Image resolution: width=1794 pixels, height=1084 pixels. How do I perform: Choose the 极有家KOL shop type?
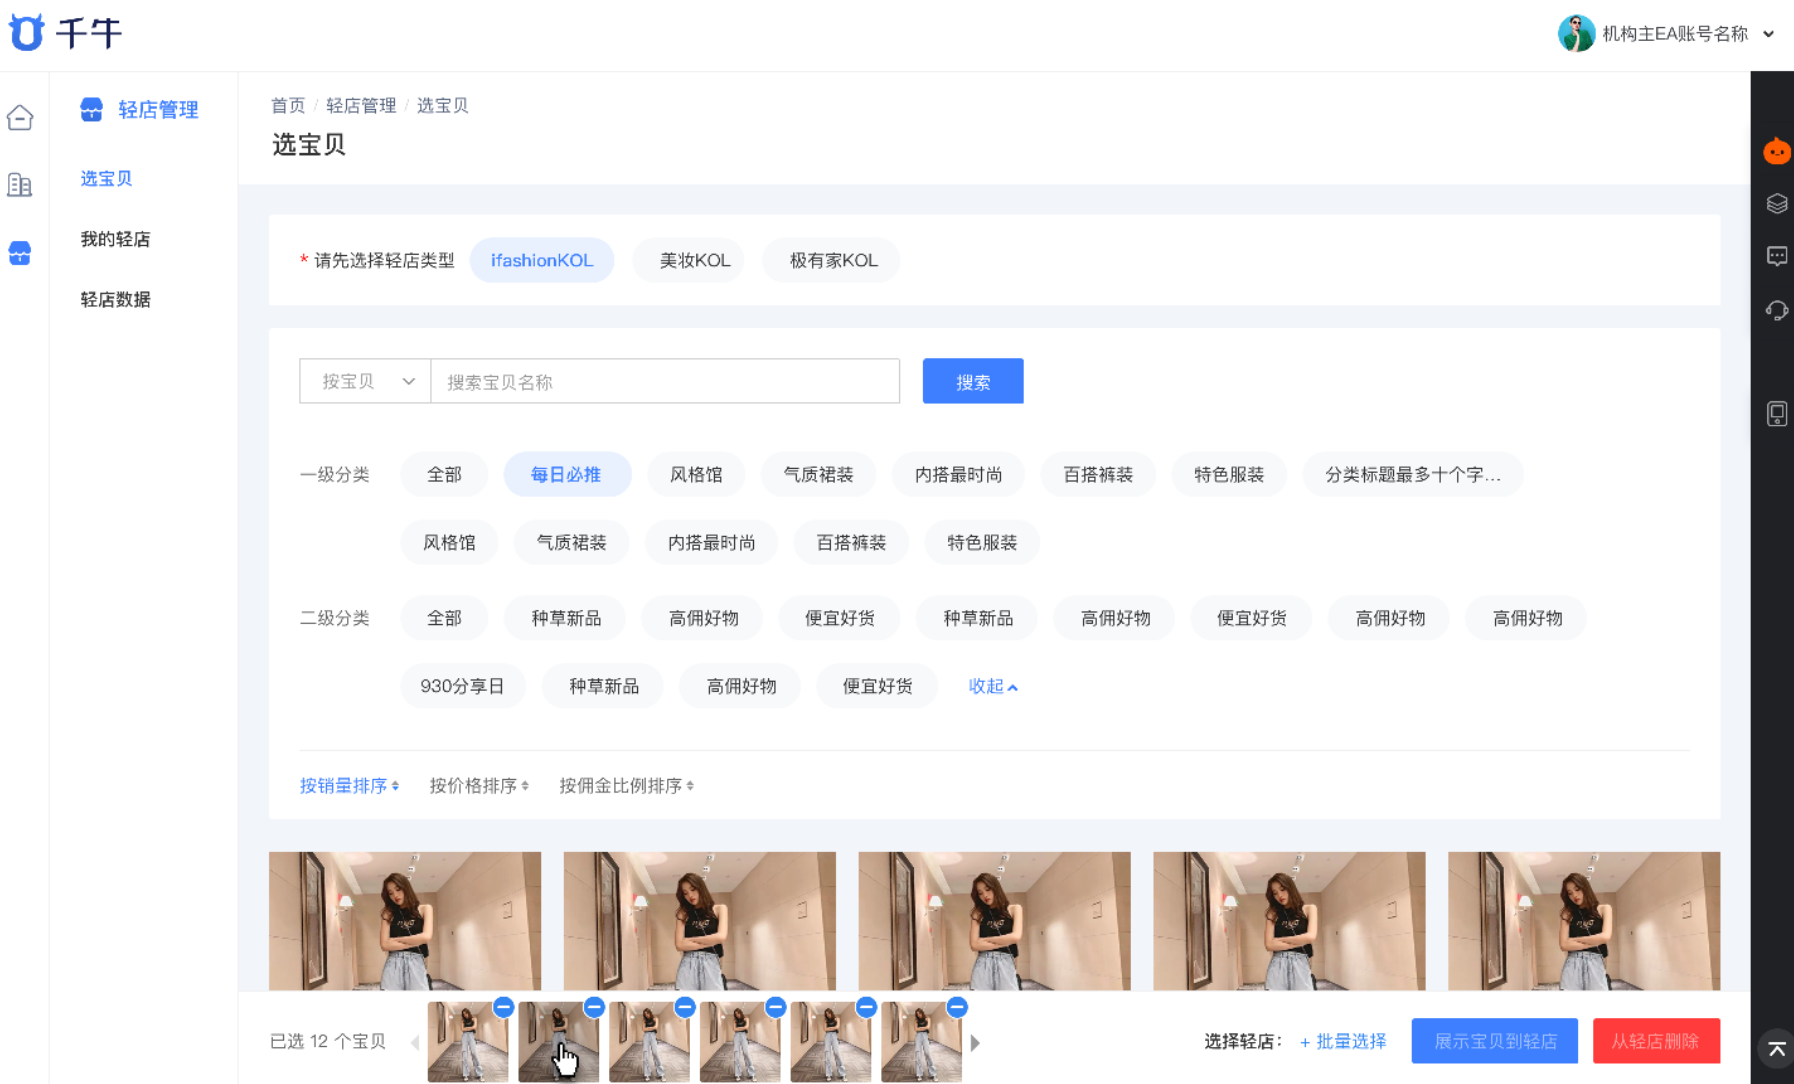834,260
